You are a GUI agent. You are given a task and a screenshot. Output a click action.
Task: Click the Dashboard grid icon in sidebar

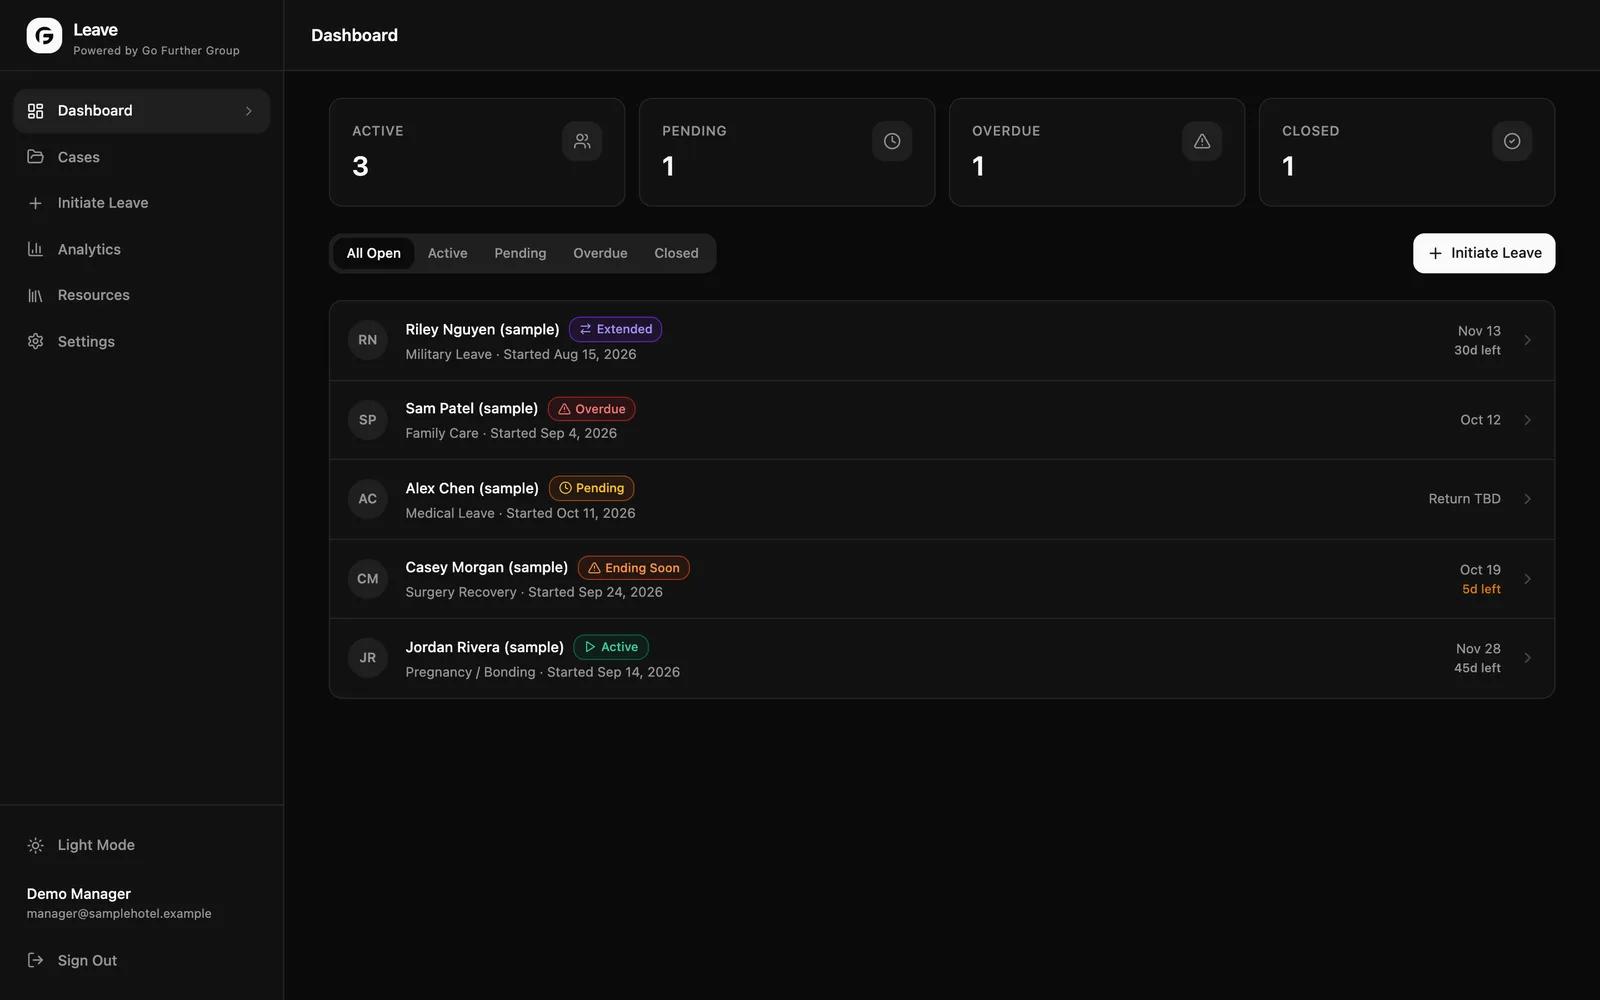click(x=35, y=111)
